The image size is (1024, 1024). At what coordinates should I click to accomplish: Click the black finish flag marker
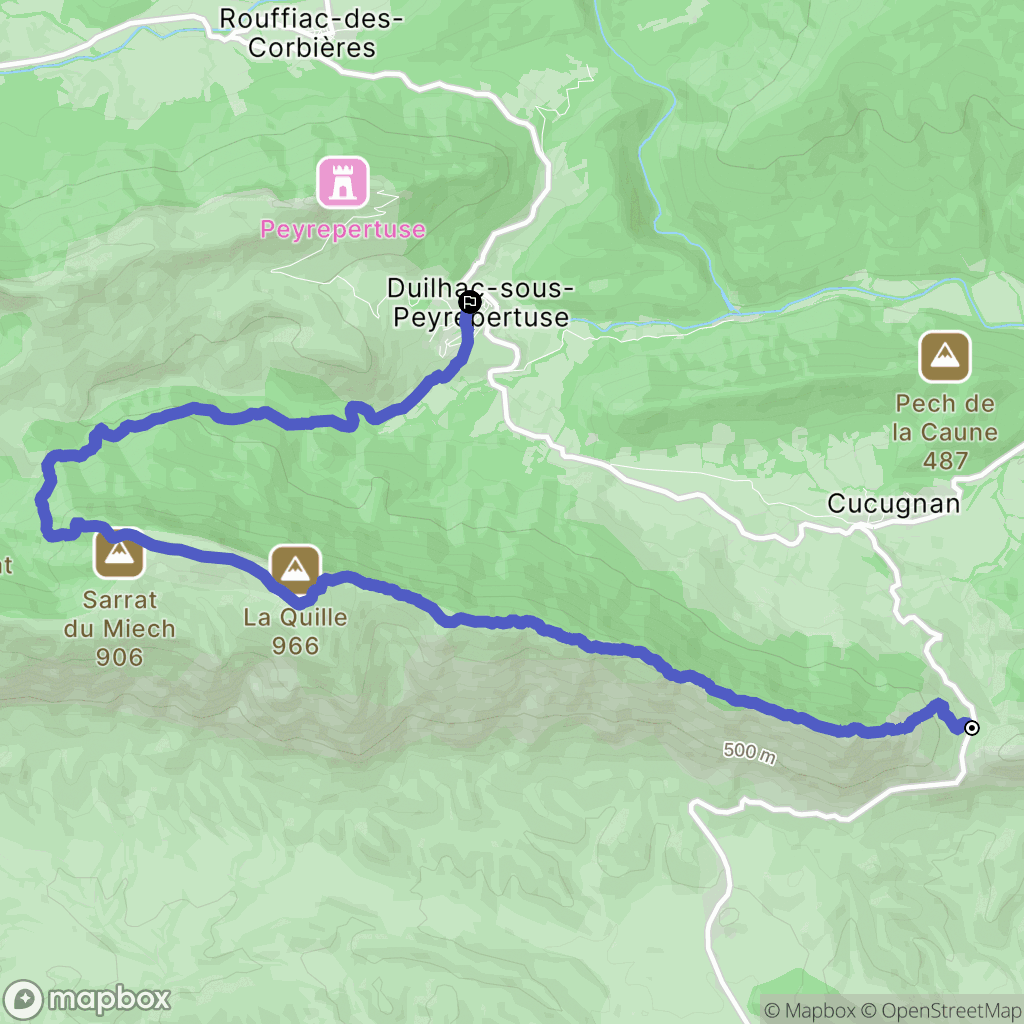point(470,302)
